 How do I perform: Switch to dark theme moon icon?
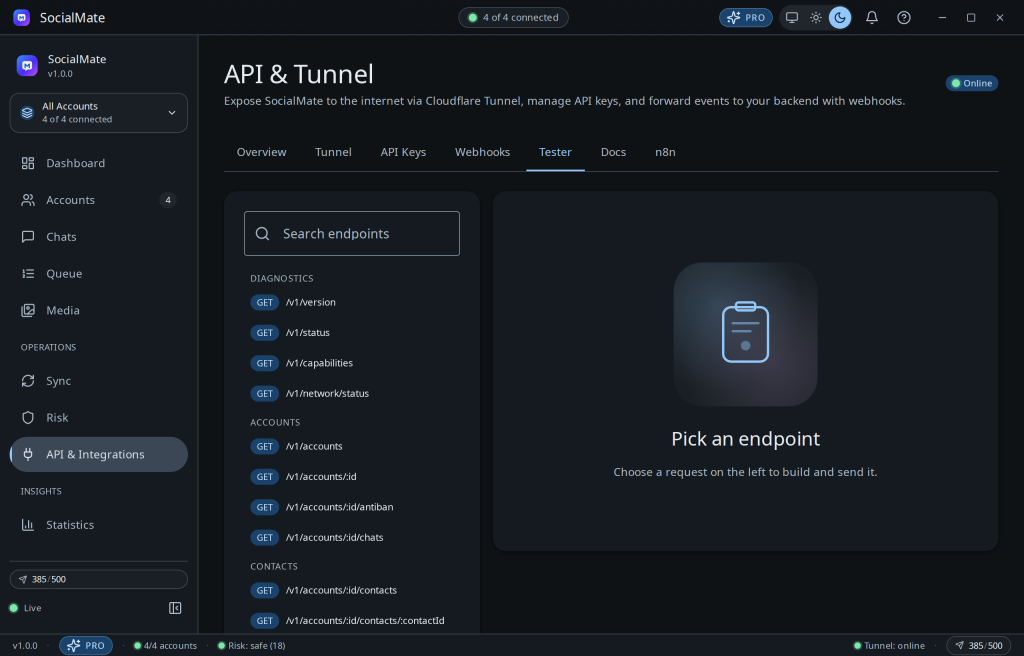pos(840,18)
